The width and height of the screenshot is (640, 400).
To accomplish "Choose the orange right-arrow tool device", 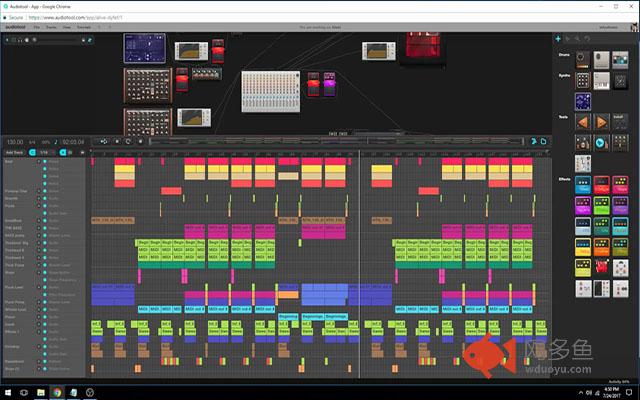I will point(601,122).
